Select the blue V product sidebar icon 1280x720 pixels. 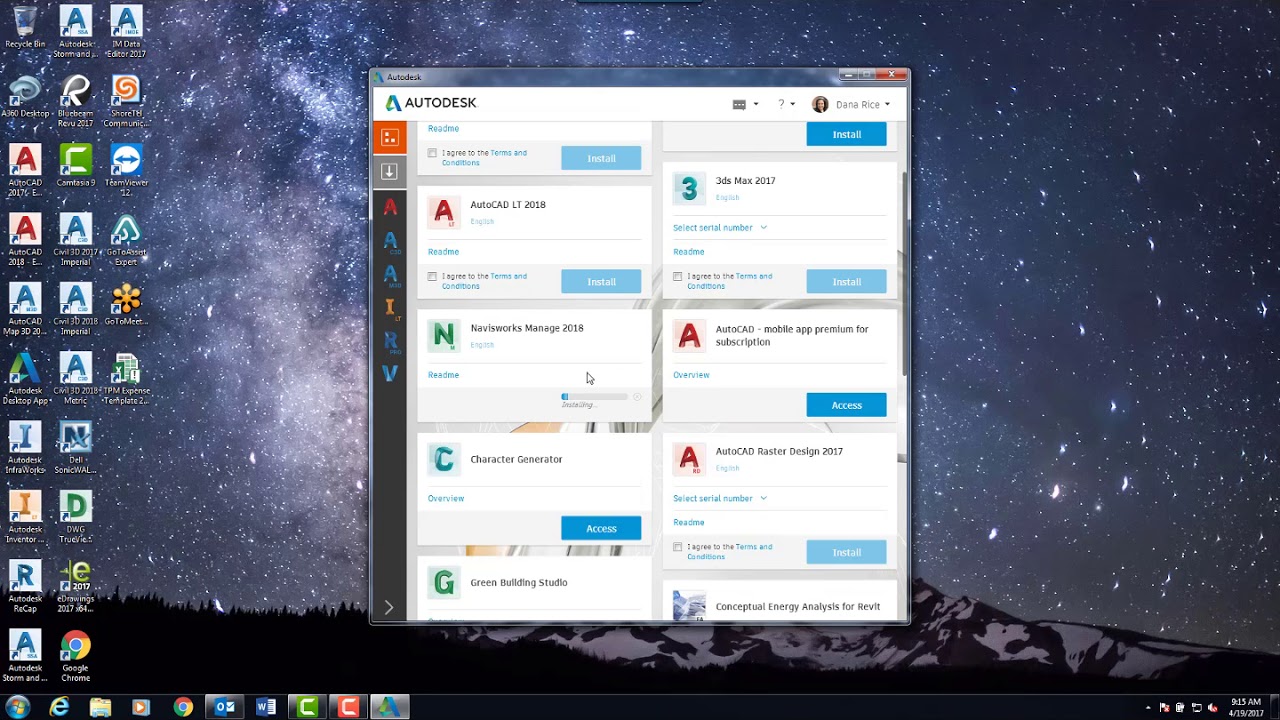click(x=390, y=373)
